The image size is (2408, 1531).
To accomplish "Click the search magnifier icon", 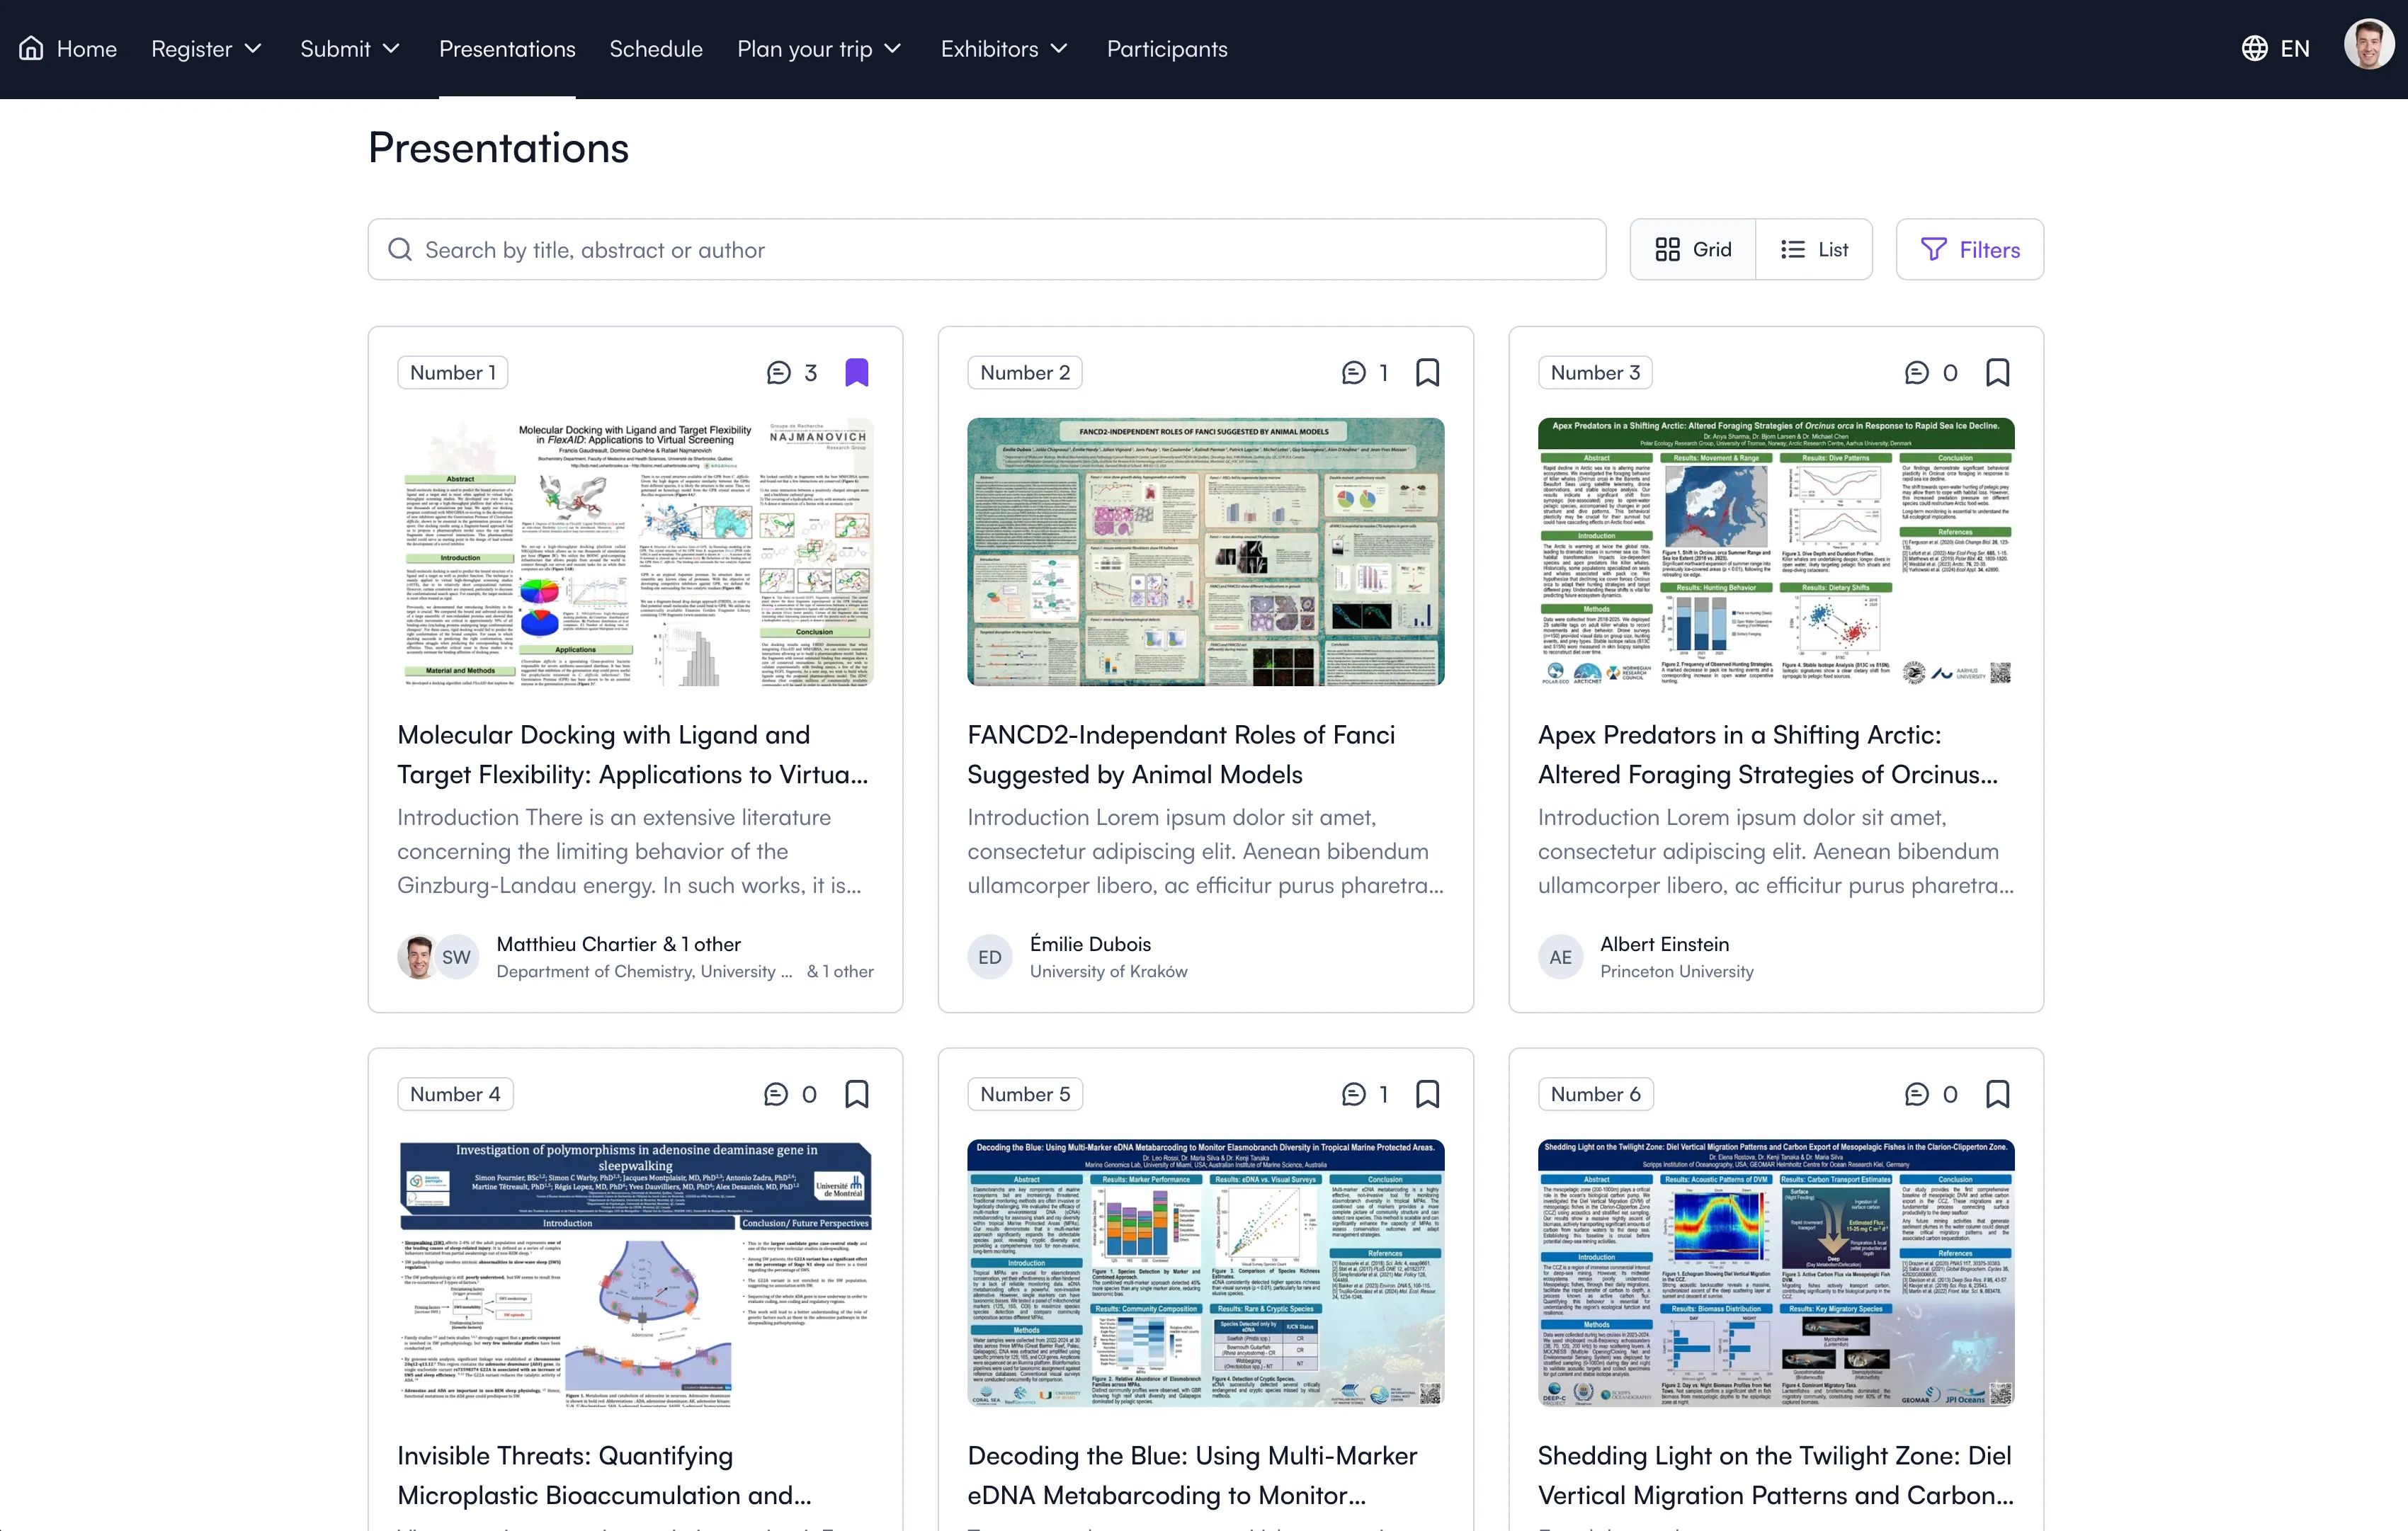I will click(400, 249).
